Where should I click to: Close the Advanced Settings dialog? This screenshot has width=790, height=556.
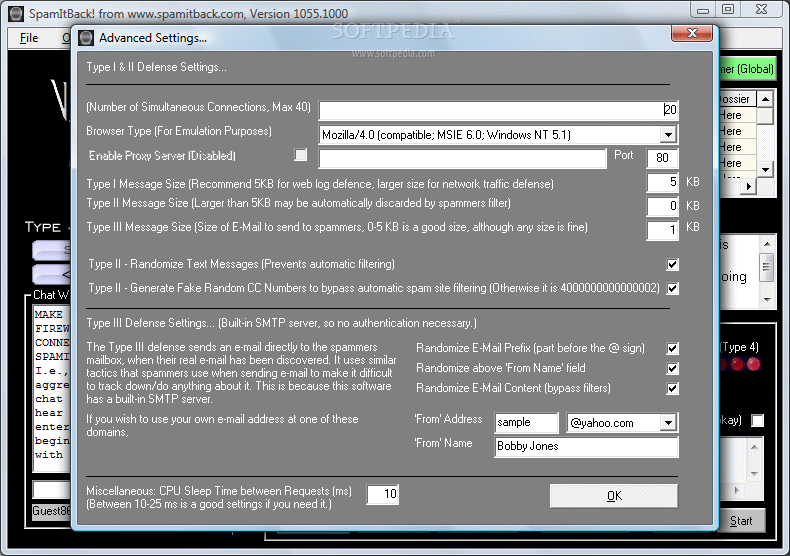692,33
